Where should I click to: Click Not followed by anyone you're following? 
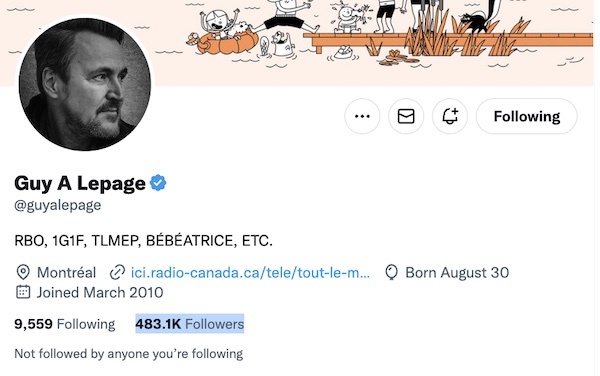pyautogui.click(x=129, y=353)
